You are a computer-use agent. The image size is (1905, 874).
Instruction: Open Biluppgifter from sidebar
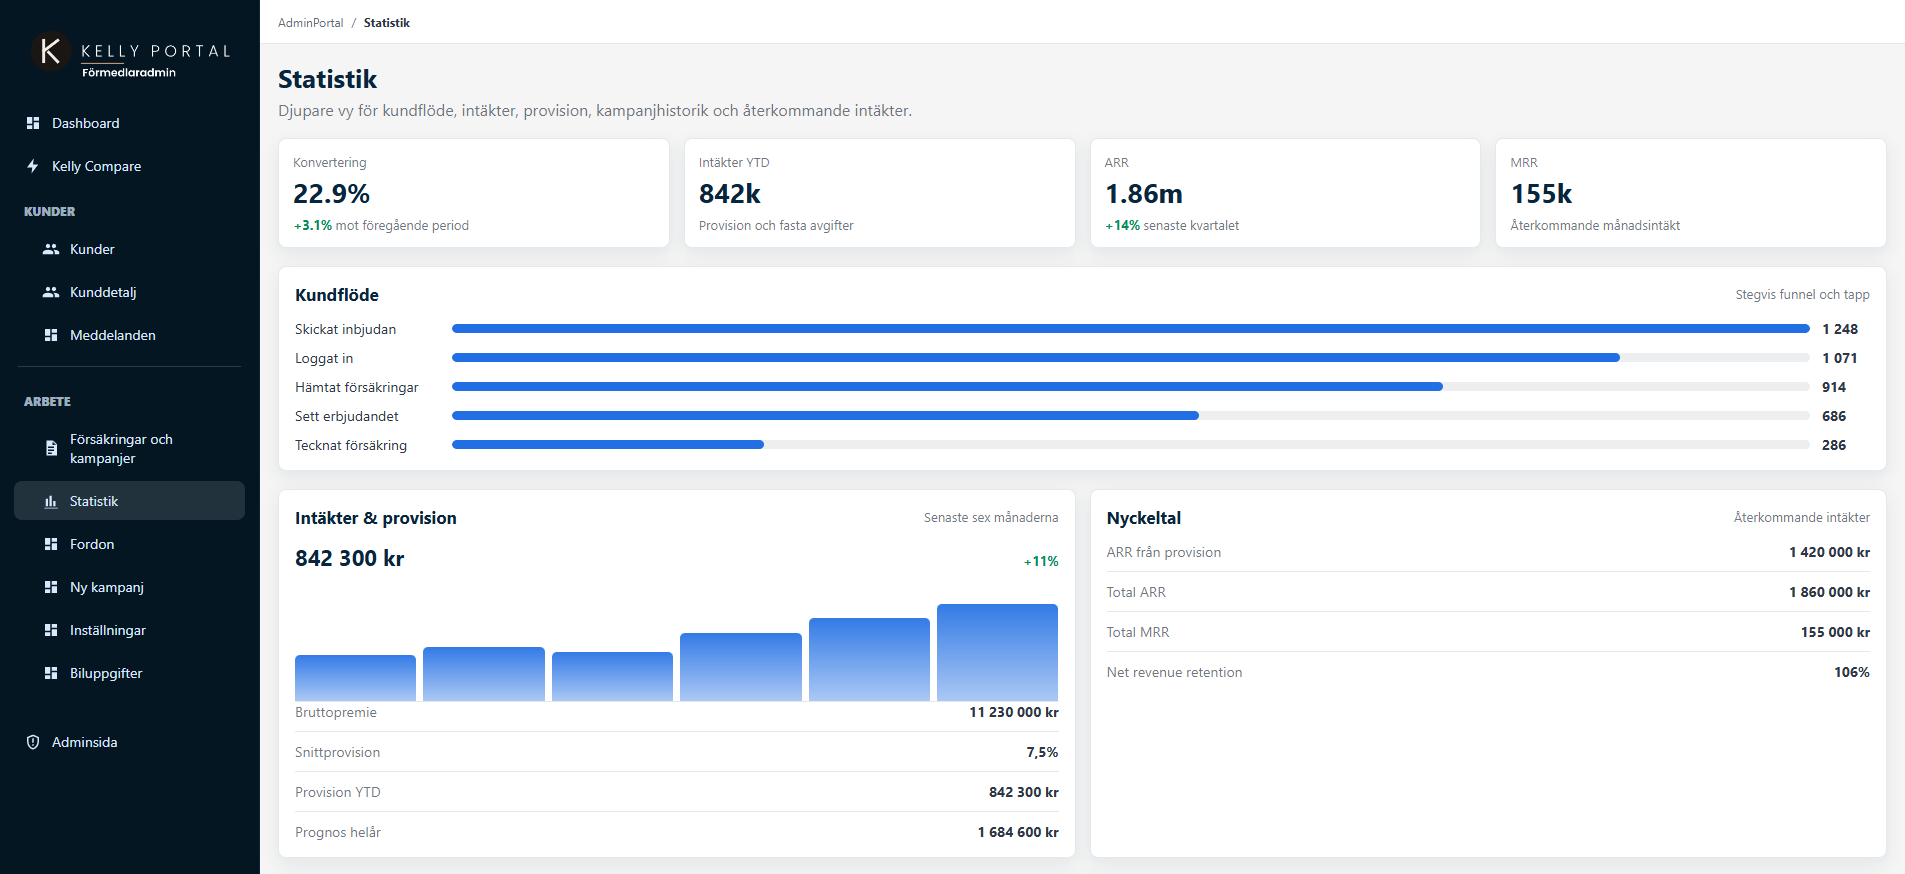point(129,673)
